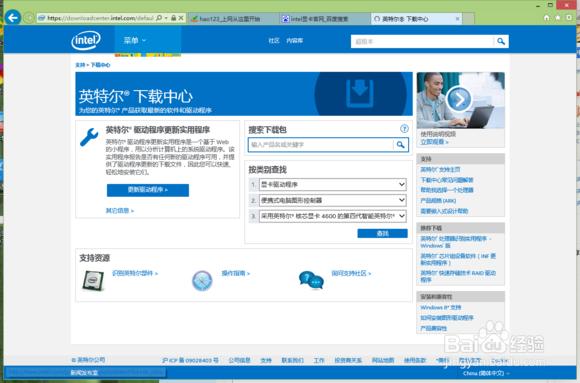This screenshot has width=580, height=383.
Task: Open the 联系我们 footer link
Action: [x=293, y=360]
